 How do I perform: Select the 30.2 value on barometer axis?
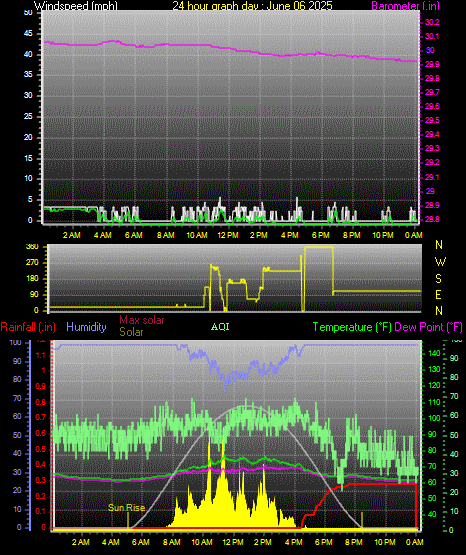[x=432, y=22]
